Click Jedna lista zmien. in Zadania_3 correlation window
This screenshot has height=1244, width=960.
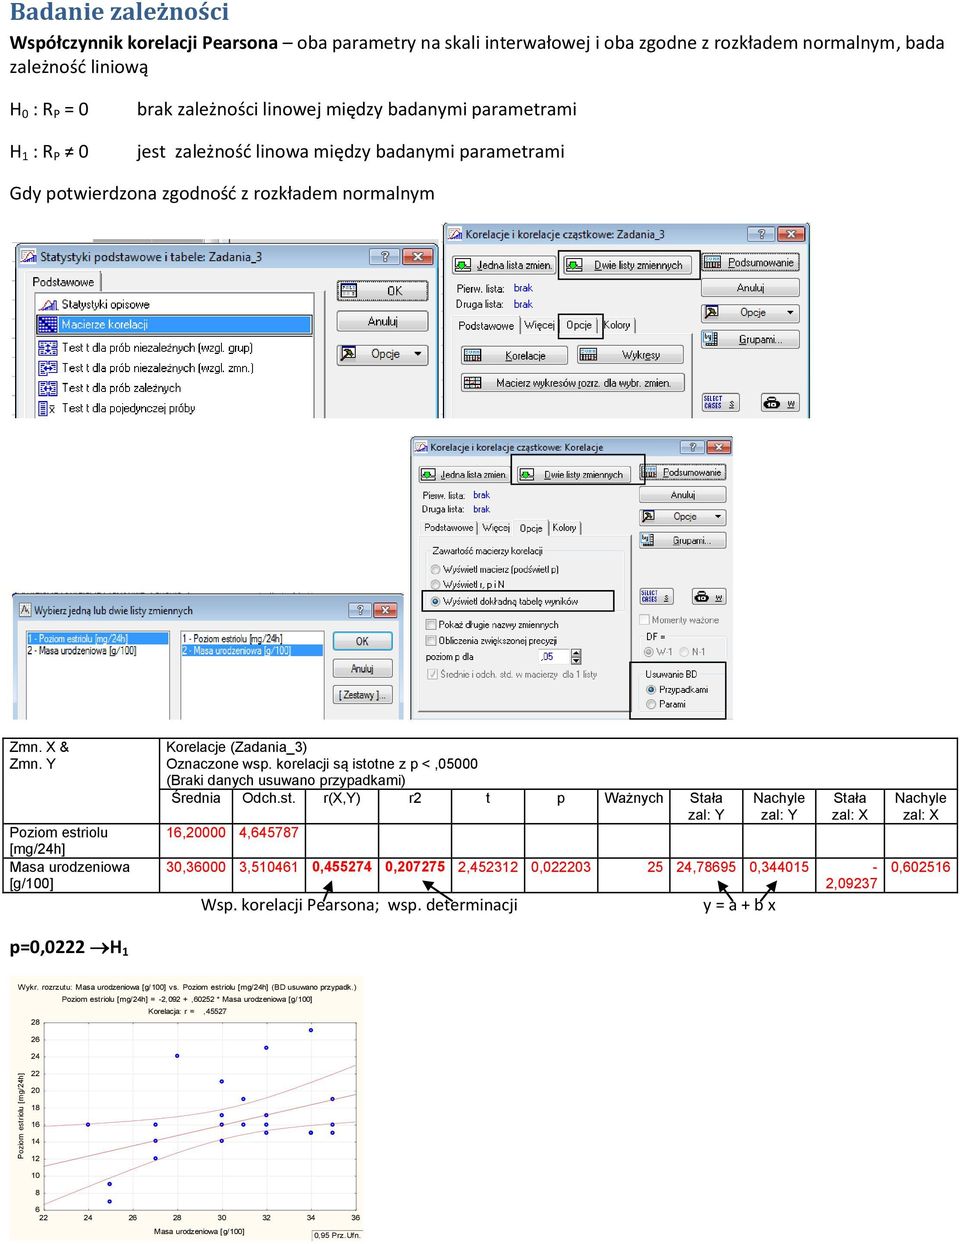(504, 265)
